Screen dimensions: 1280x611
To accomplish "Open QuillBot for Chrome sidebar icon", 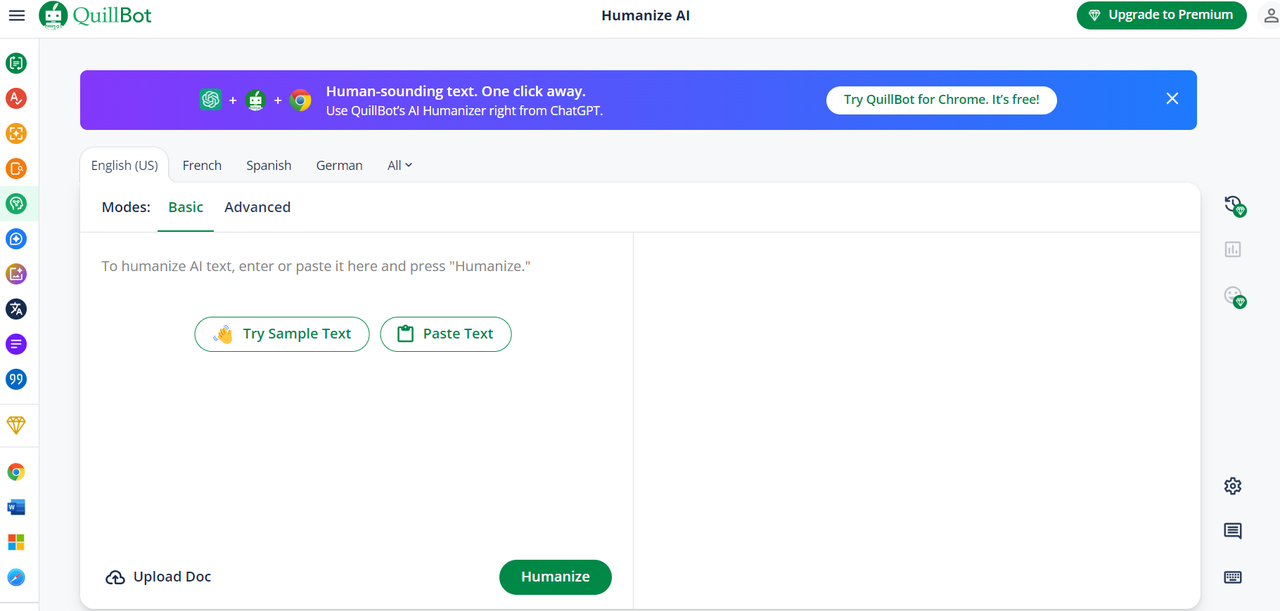I will pos(16,472).
